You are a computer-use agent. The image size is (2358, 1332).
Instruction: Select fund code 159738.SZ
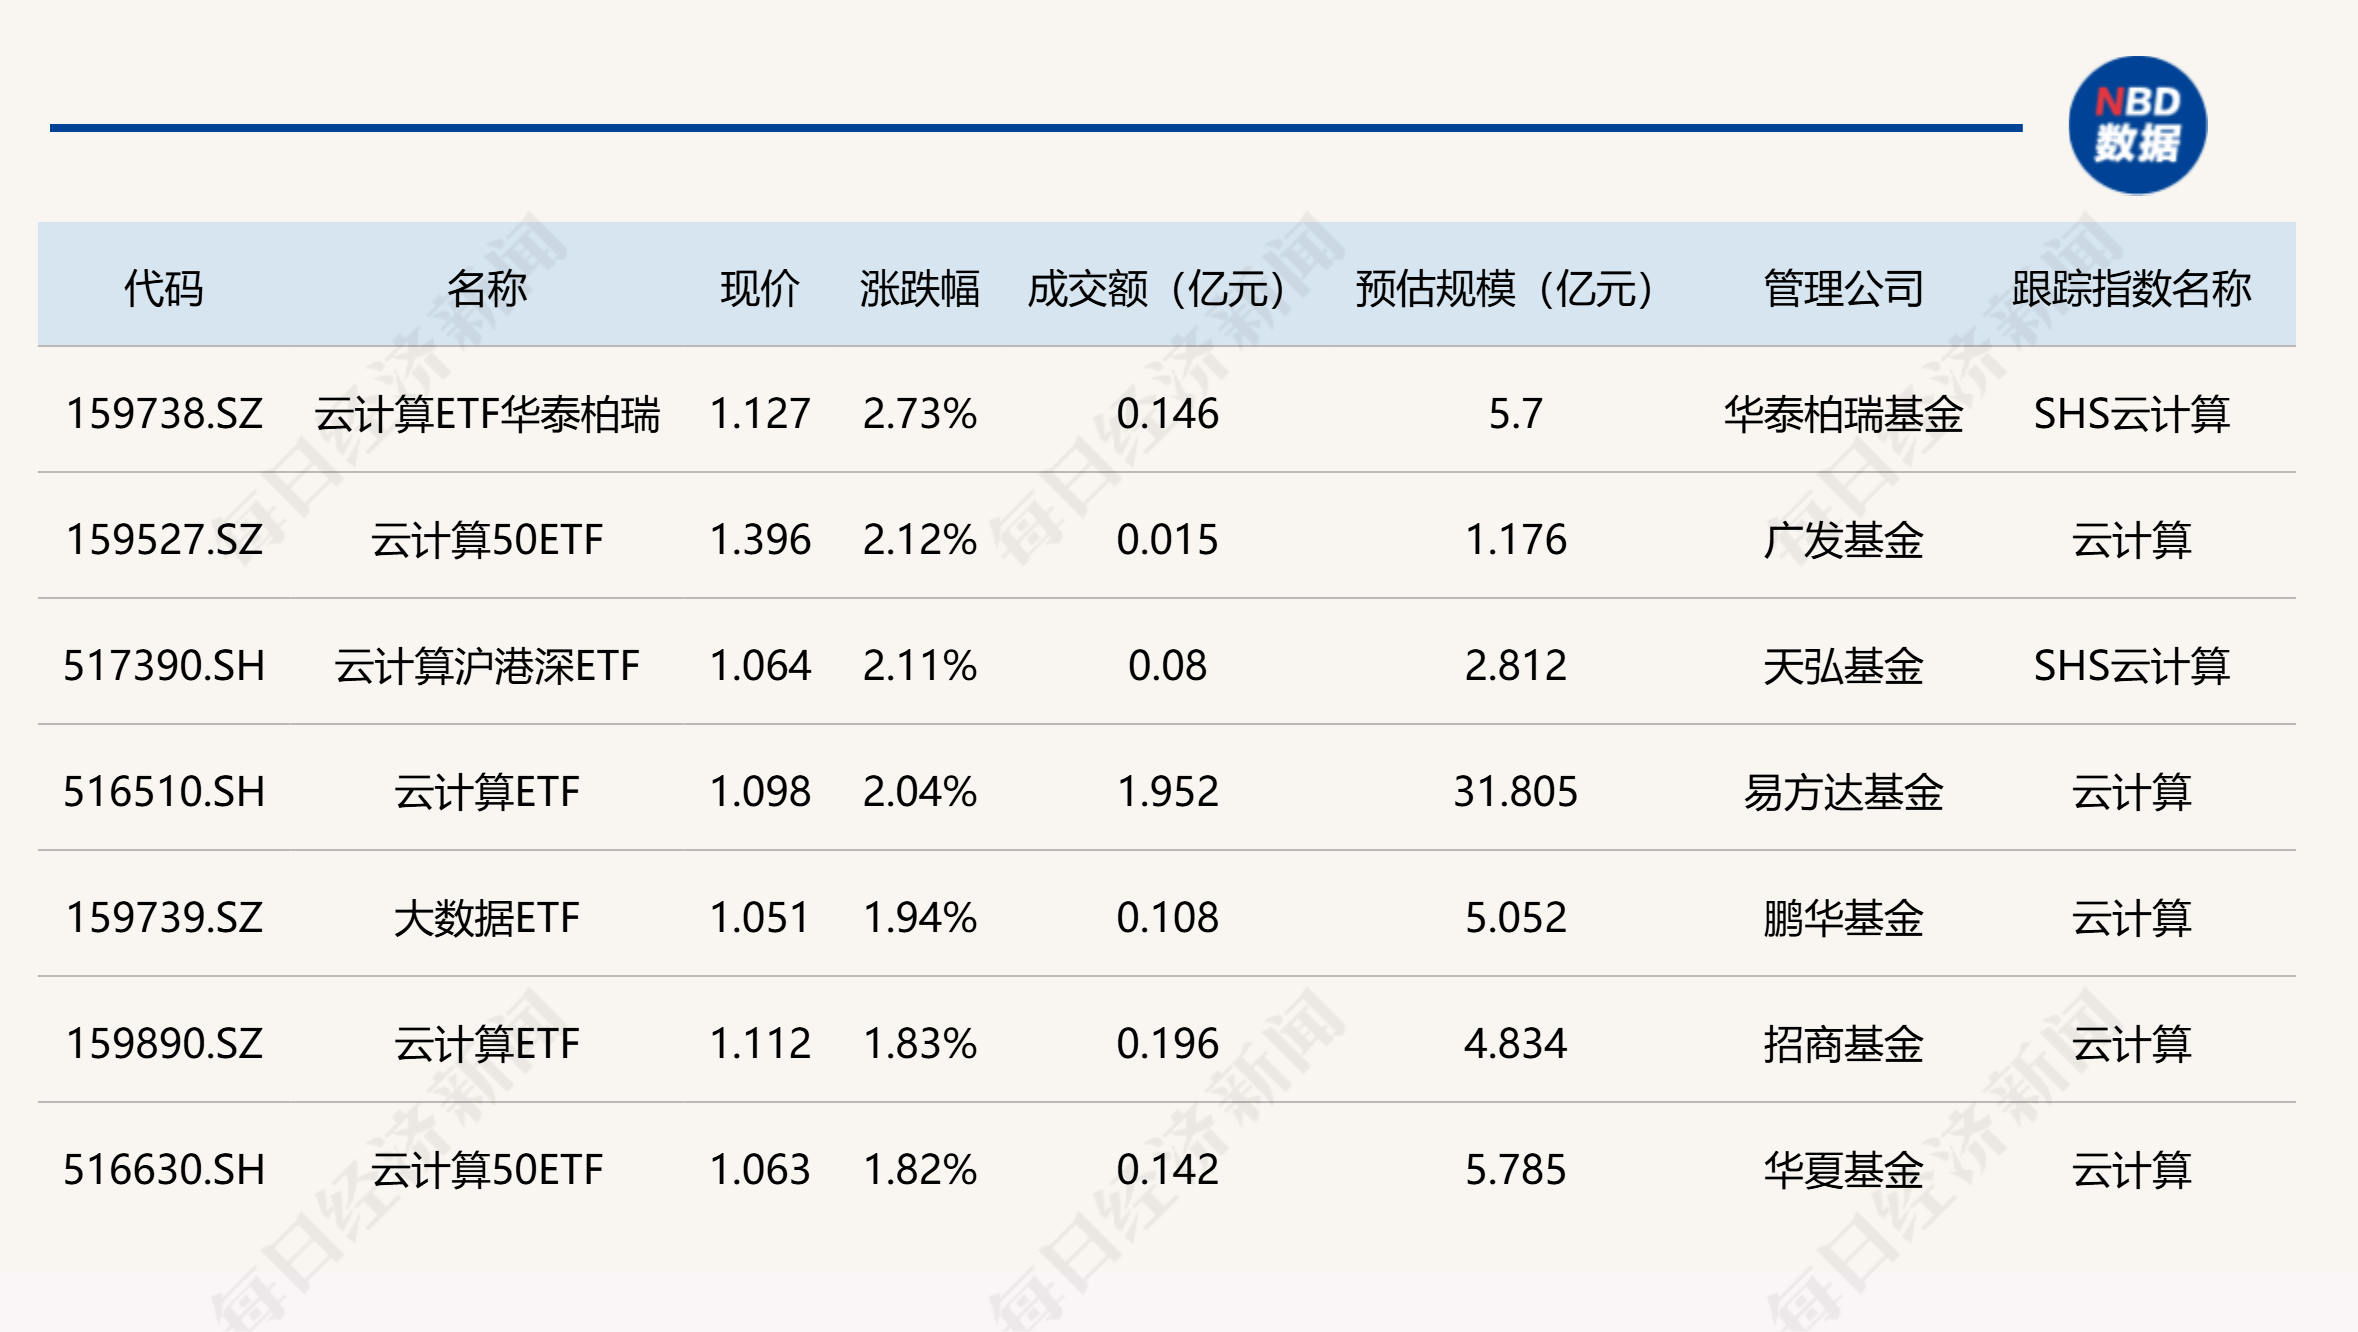click(164, 414)
